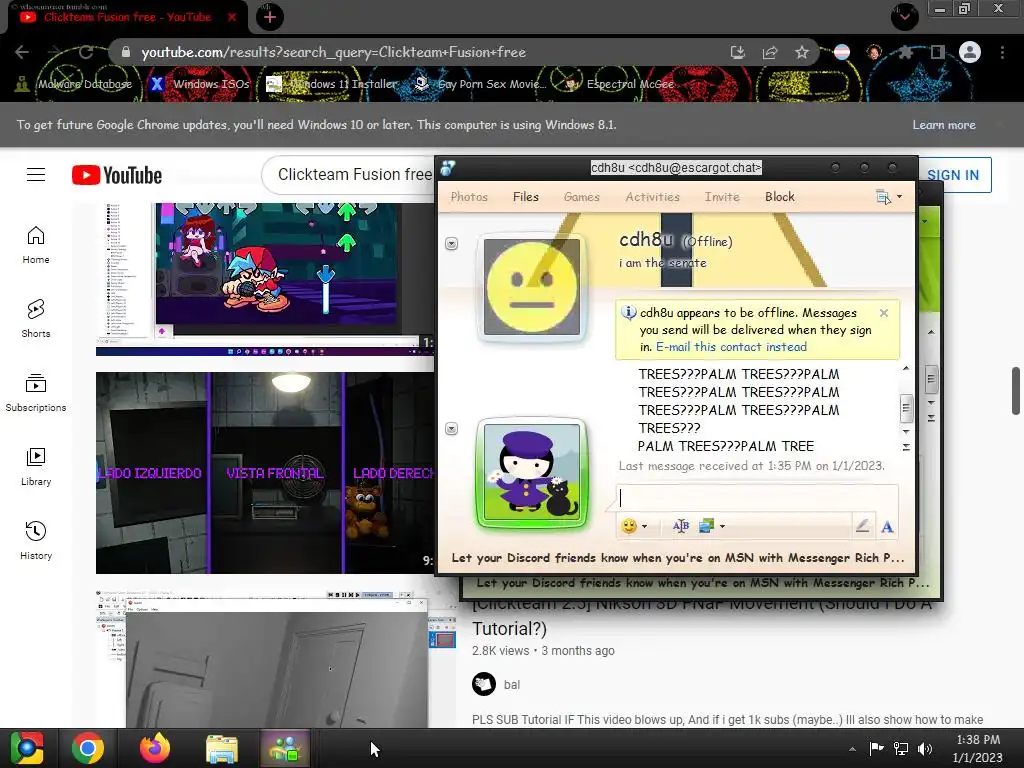
Task: Open the Chrome extensions puzzle icon
Action: pos(906,52)
